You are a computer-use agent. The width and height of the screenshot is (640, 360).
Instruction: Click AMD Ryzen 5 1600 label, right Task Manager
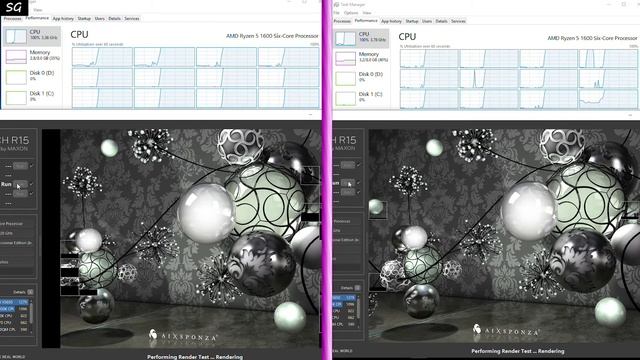tap(592, 38)
